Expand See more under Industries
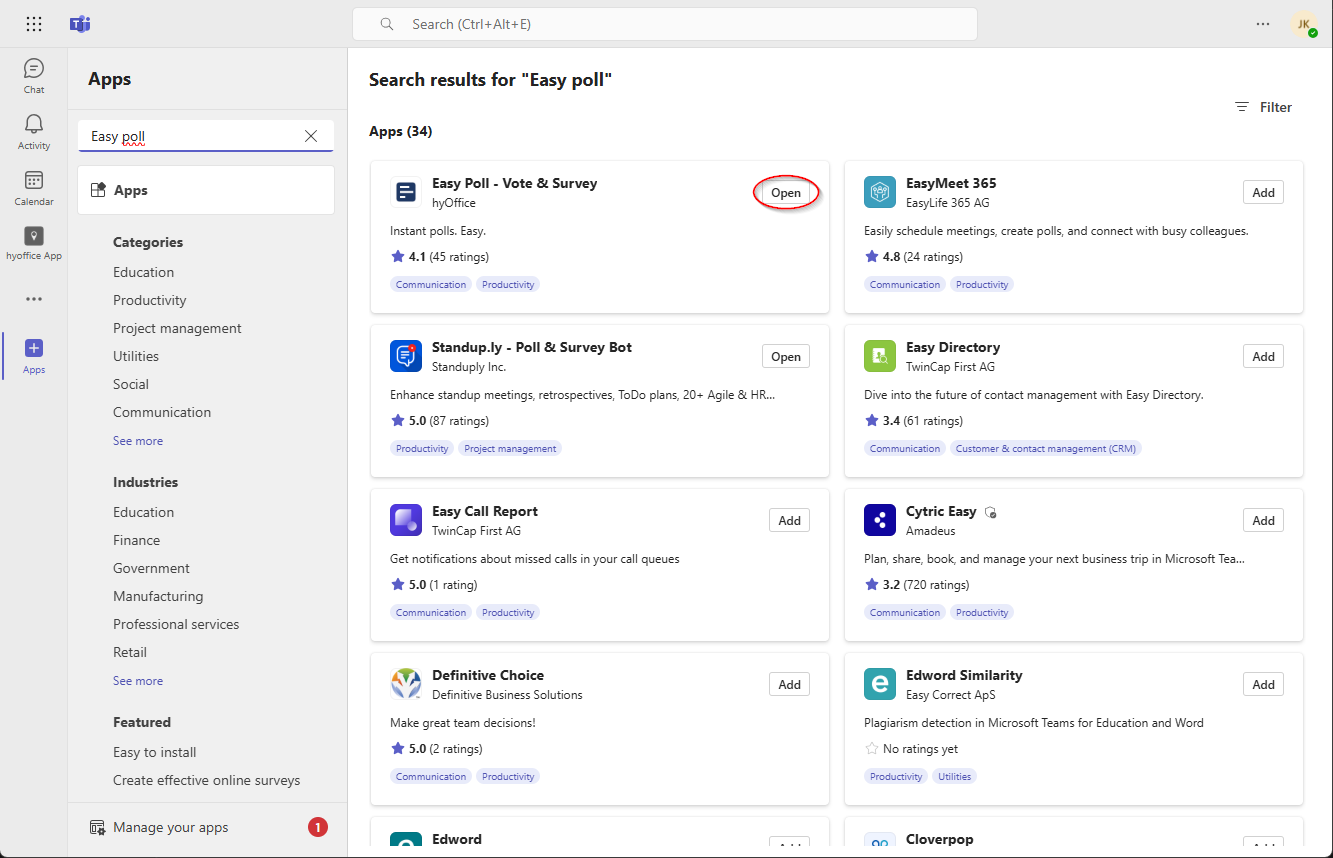The height and width of the screenshot is (858, 1333). pos(138,681)
